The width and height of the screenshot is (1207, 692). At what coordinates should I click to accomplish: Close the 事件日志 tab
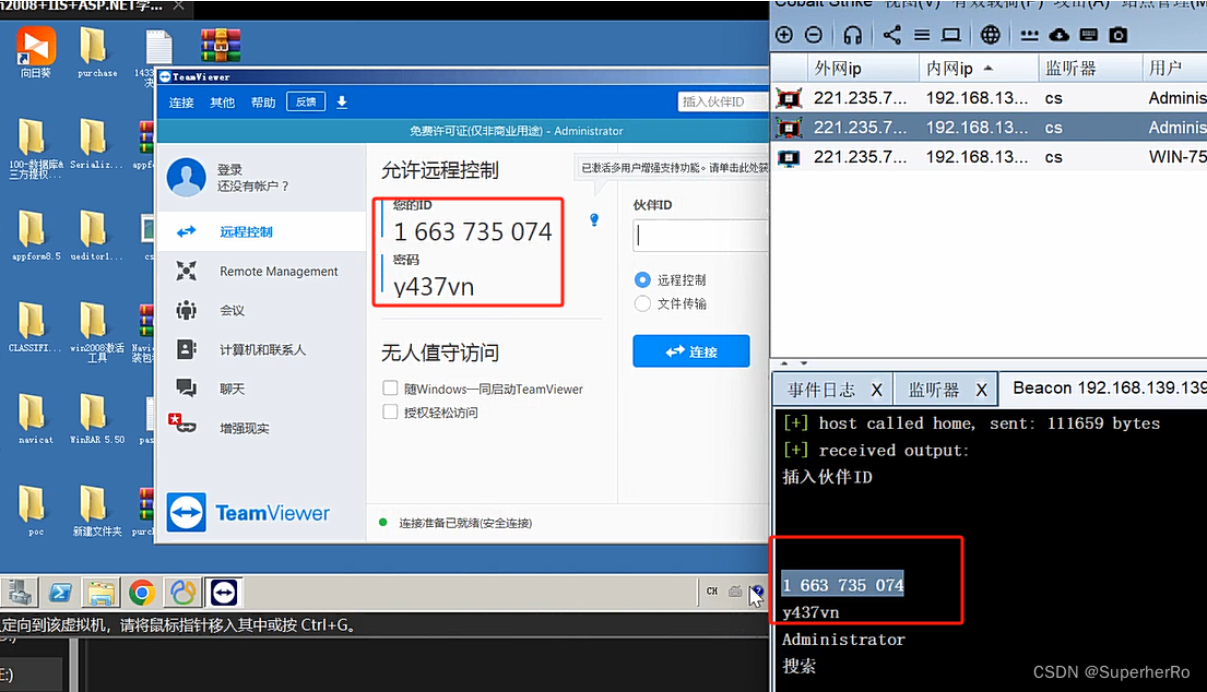pyautogui.click(x=877, y=390)
